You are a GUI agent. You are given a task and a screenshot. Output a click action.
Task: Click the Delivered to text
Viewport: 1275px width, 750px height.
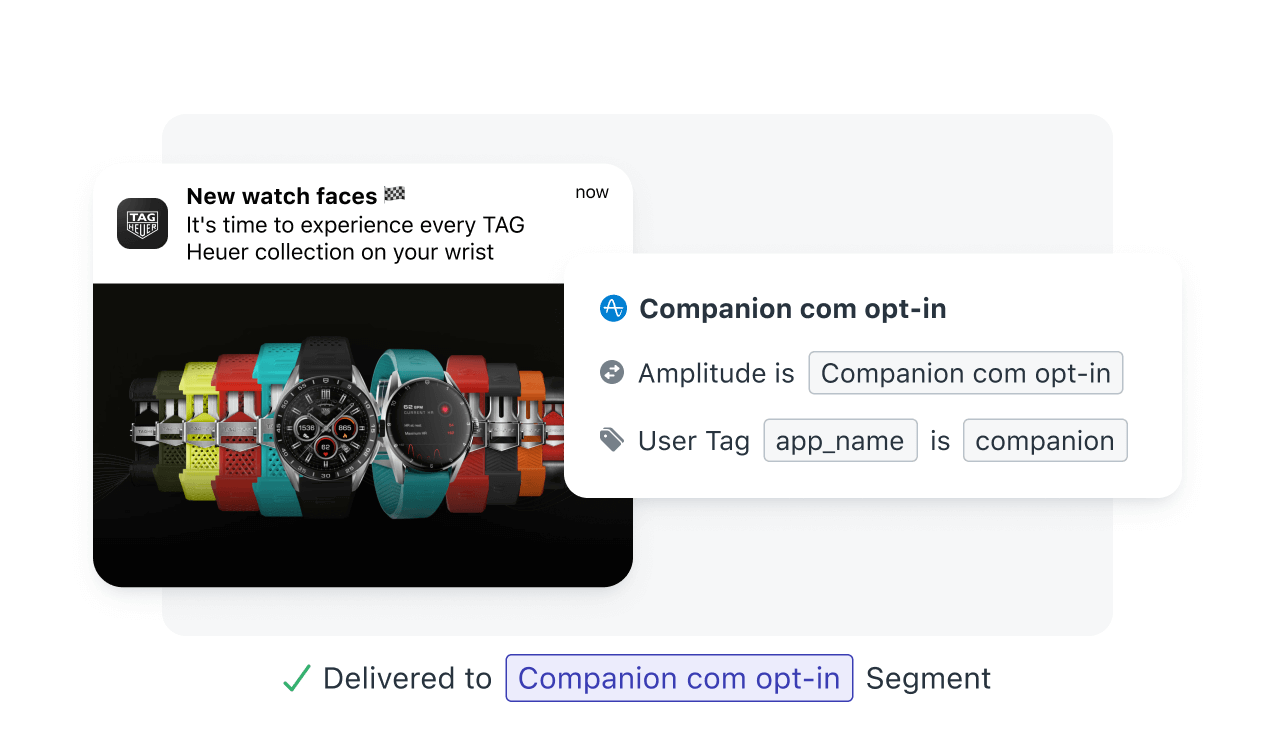[407, 679]
